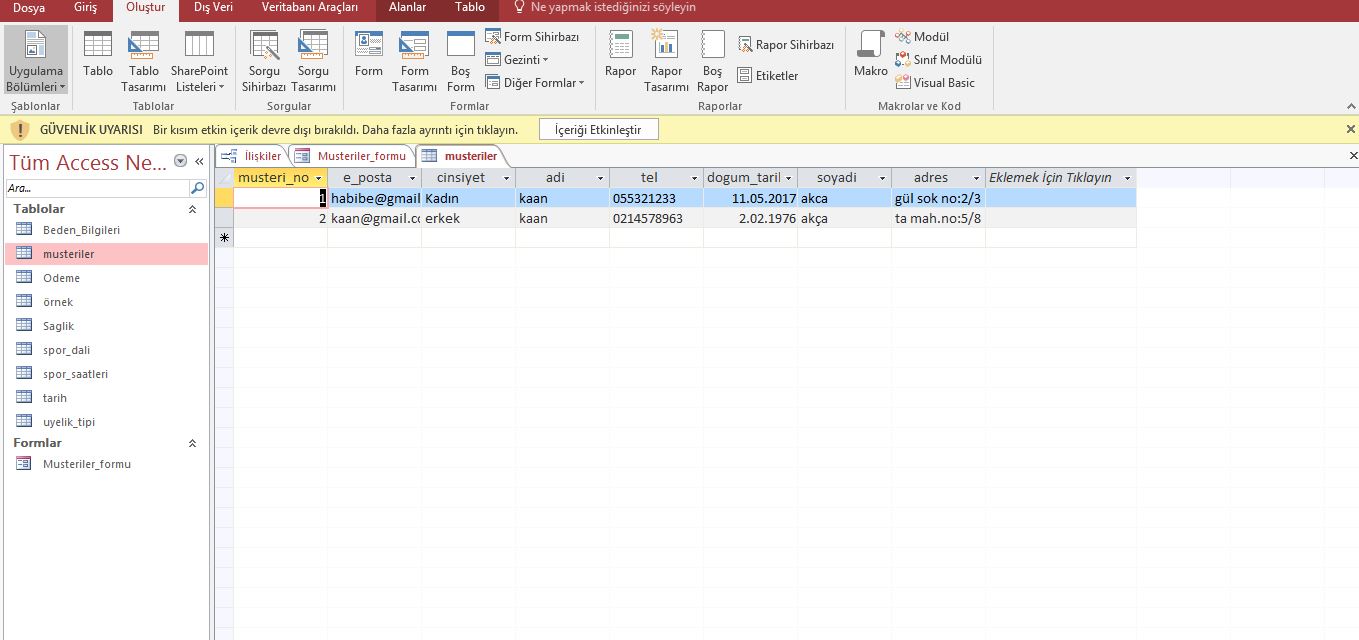Screen dimensions: 1359x640
Task: Select the row selector of first record
Action: 224,198
